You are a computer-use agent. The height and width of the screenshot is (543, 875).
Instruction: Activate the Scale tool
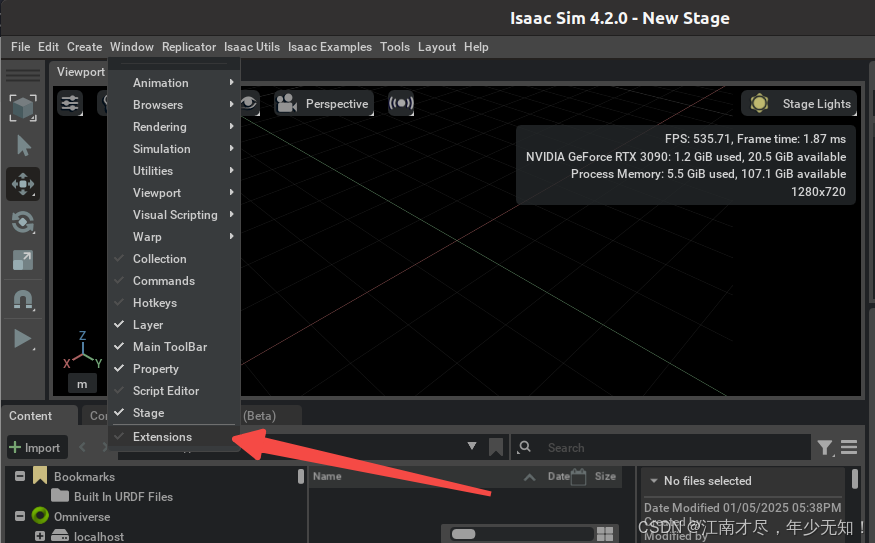(x=23, y=260)
